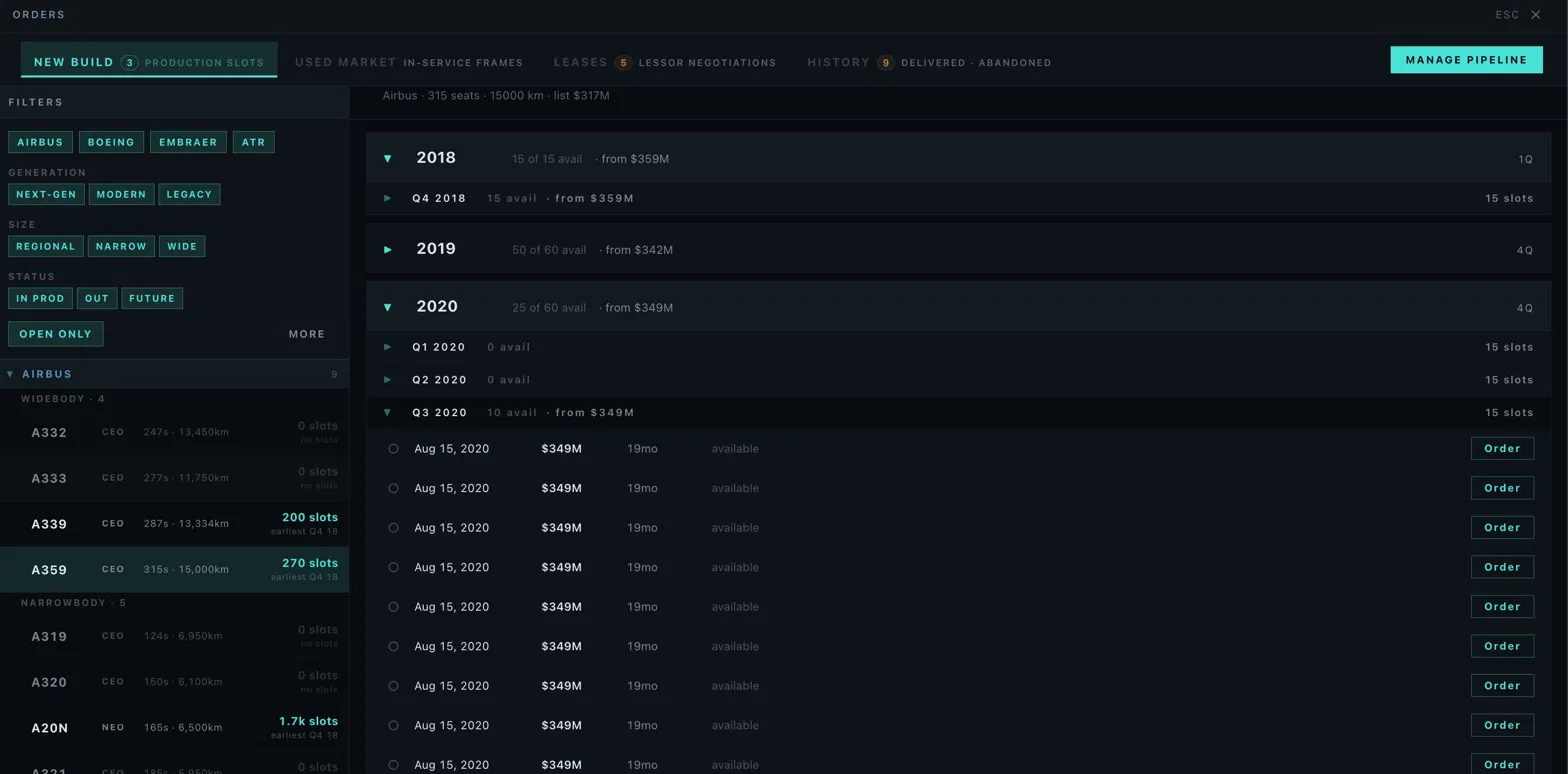The width and height of the screenshot is (1568, 774).
Task: Switch to the New Build tab
Action: [149, 62]
